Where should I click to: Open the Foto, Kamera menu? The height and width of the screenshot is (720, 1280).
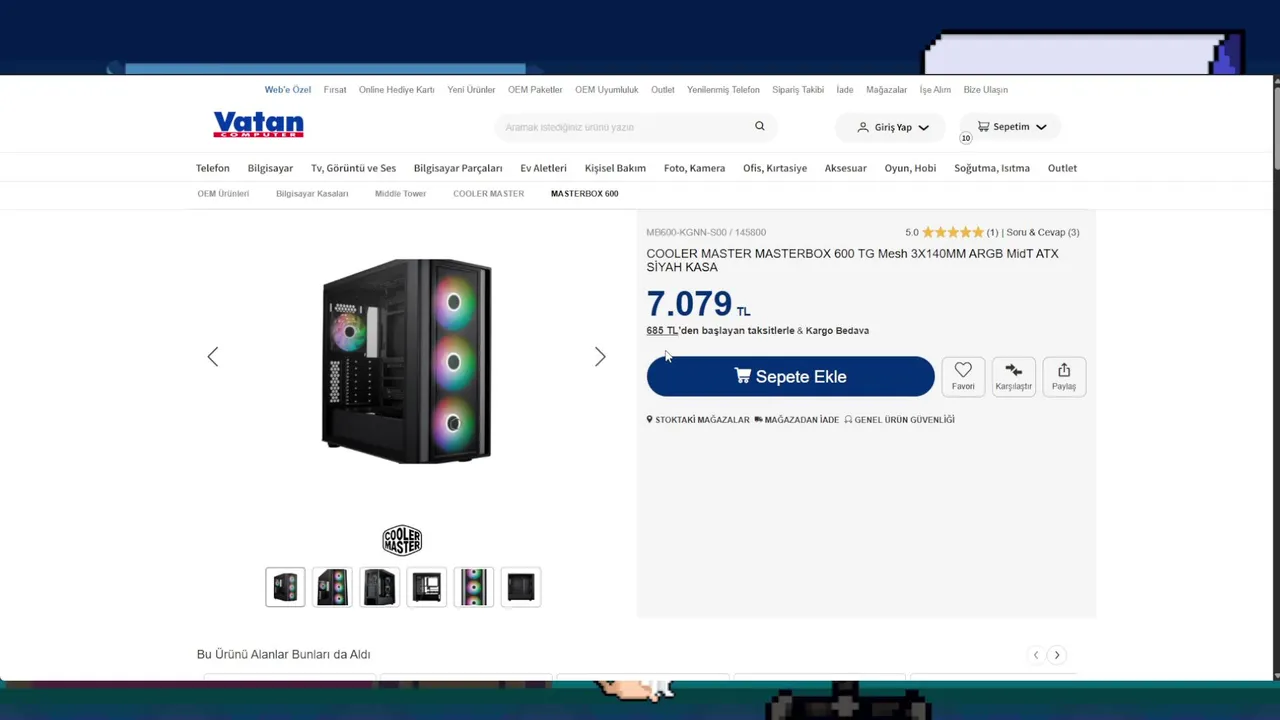694,168
